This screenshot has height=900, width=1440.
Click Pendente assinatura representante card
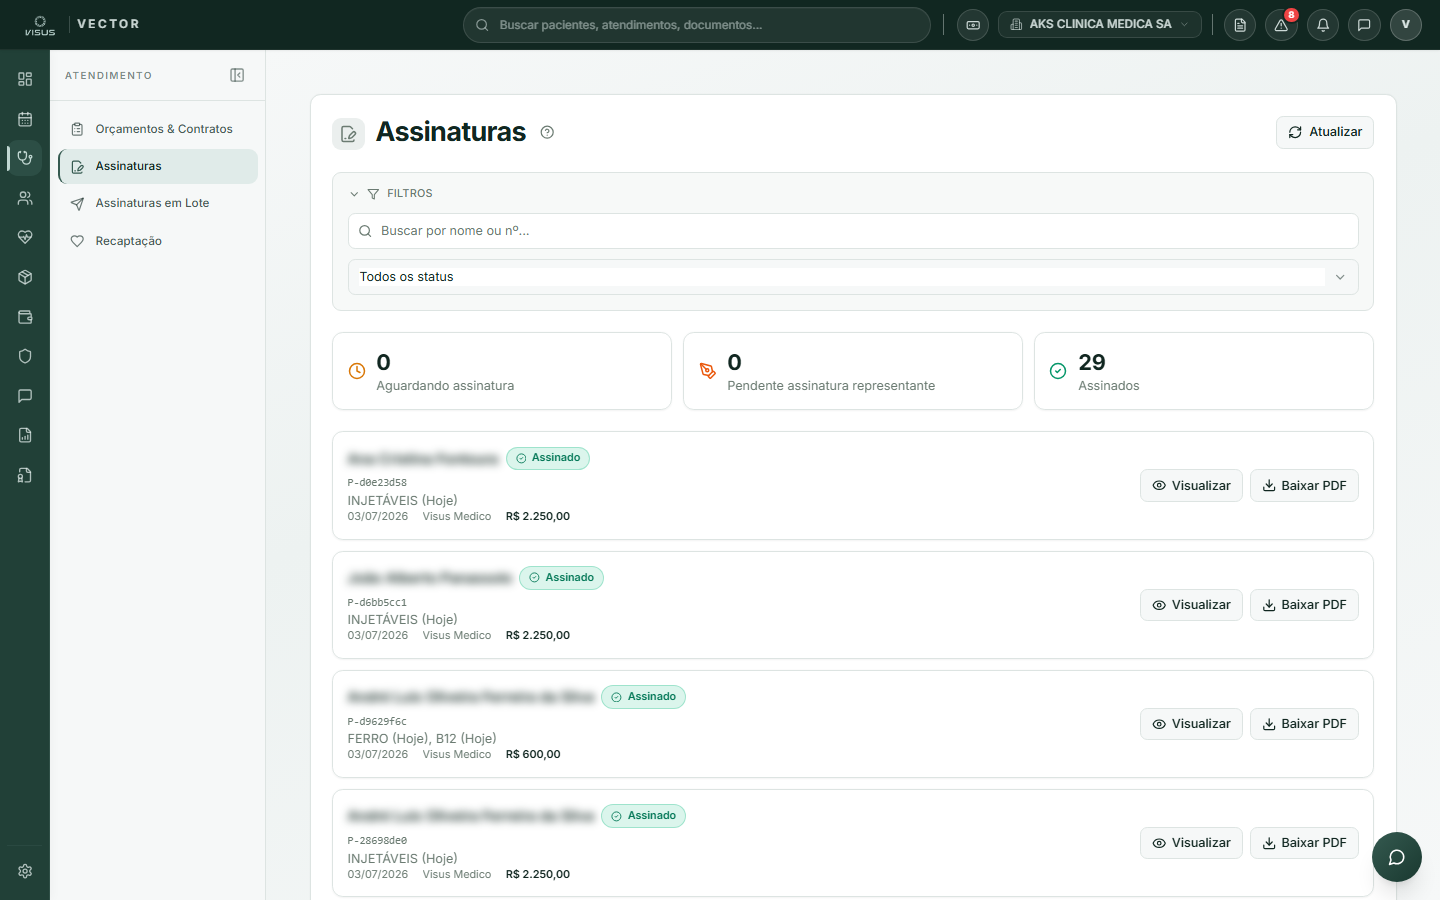pyautogui.click(x=852, y=371)
